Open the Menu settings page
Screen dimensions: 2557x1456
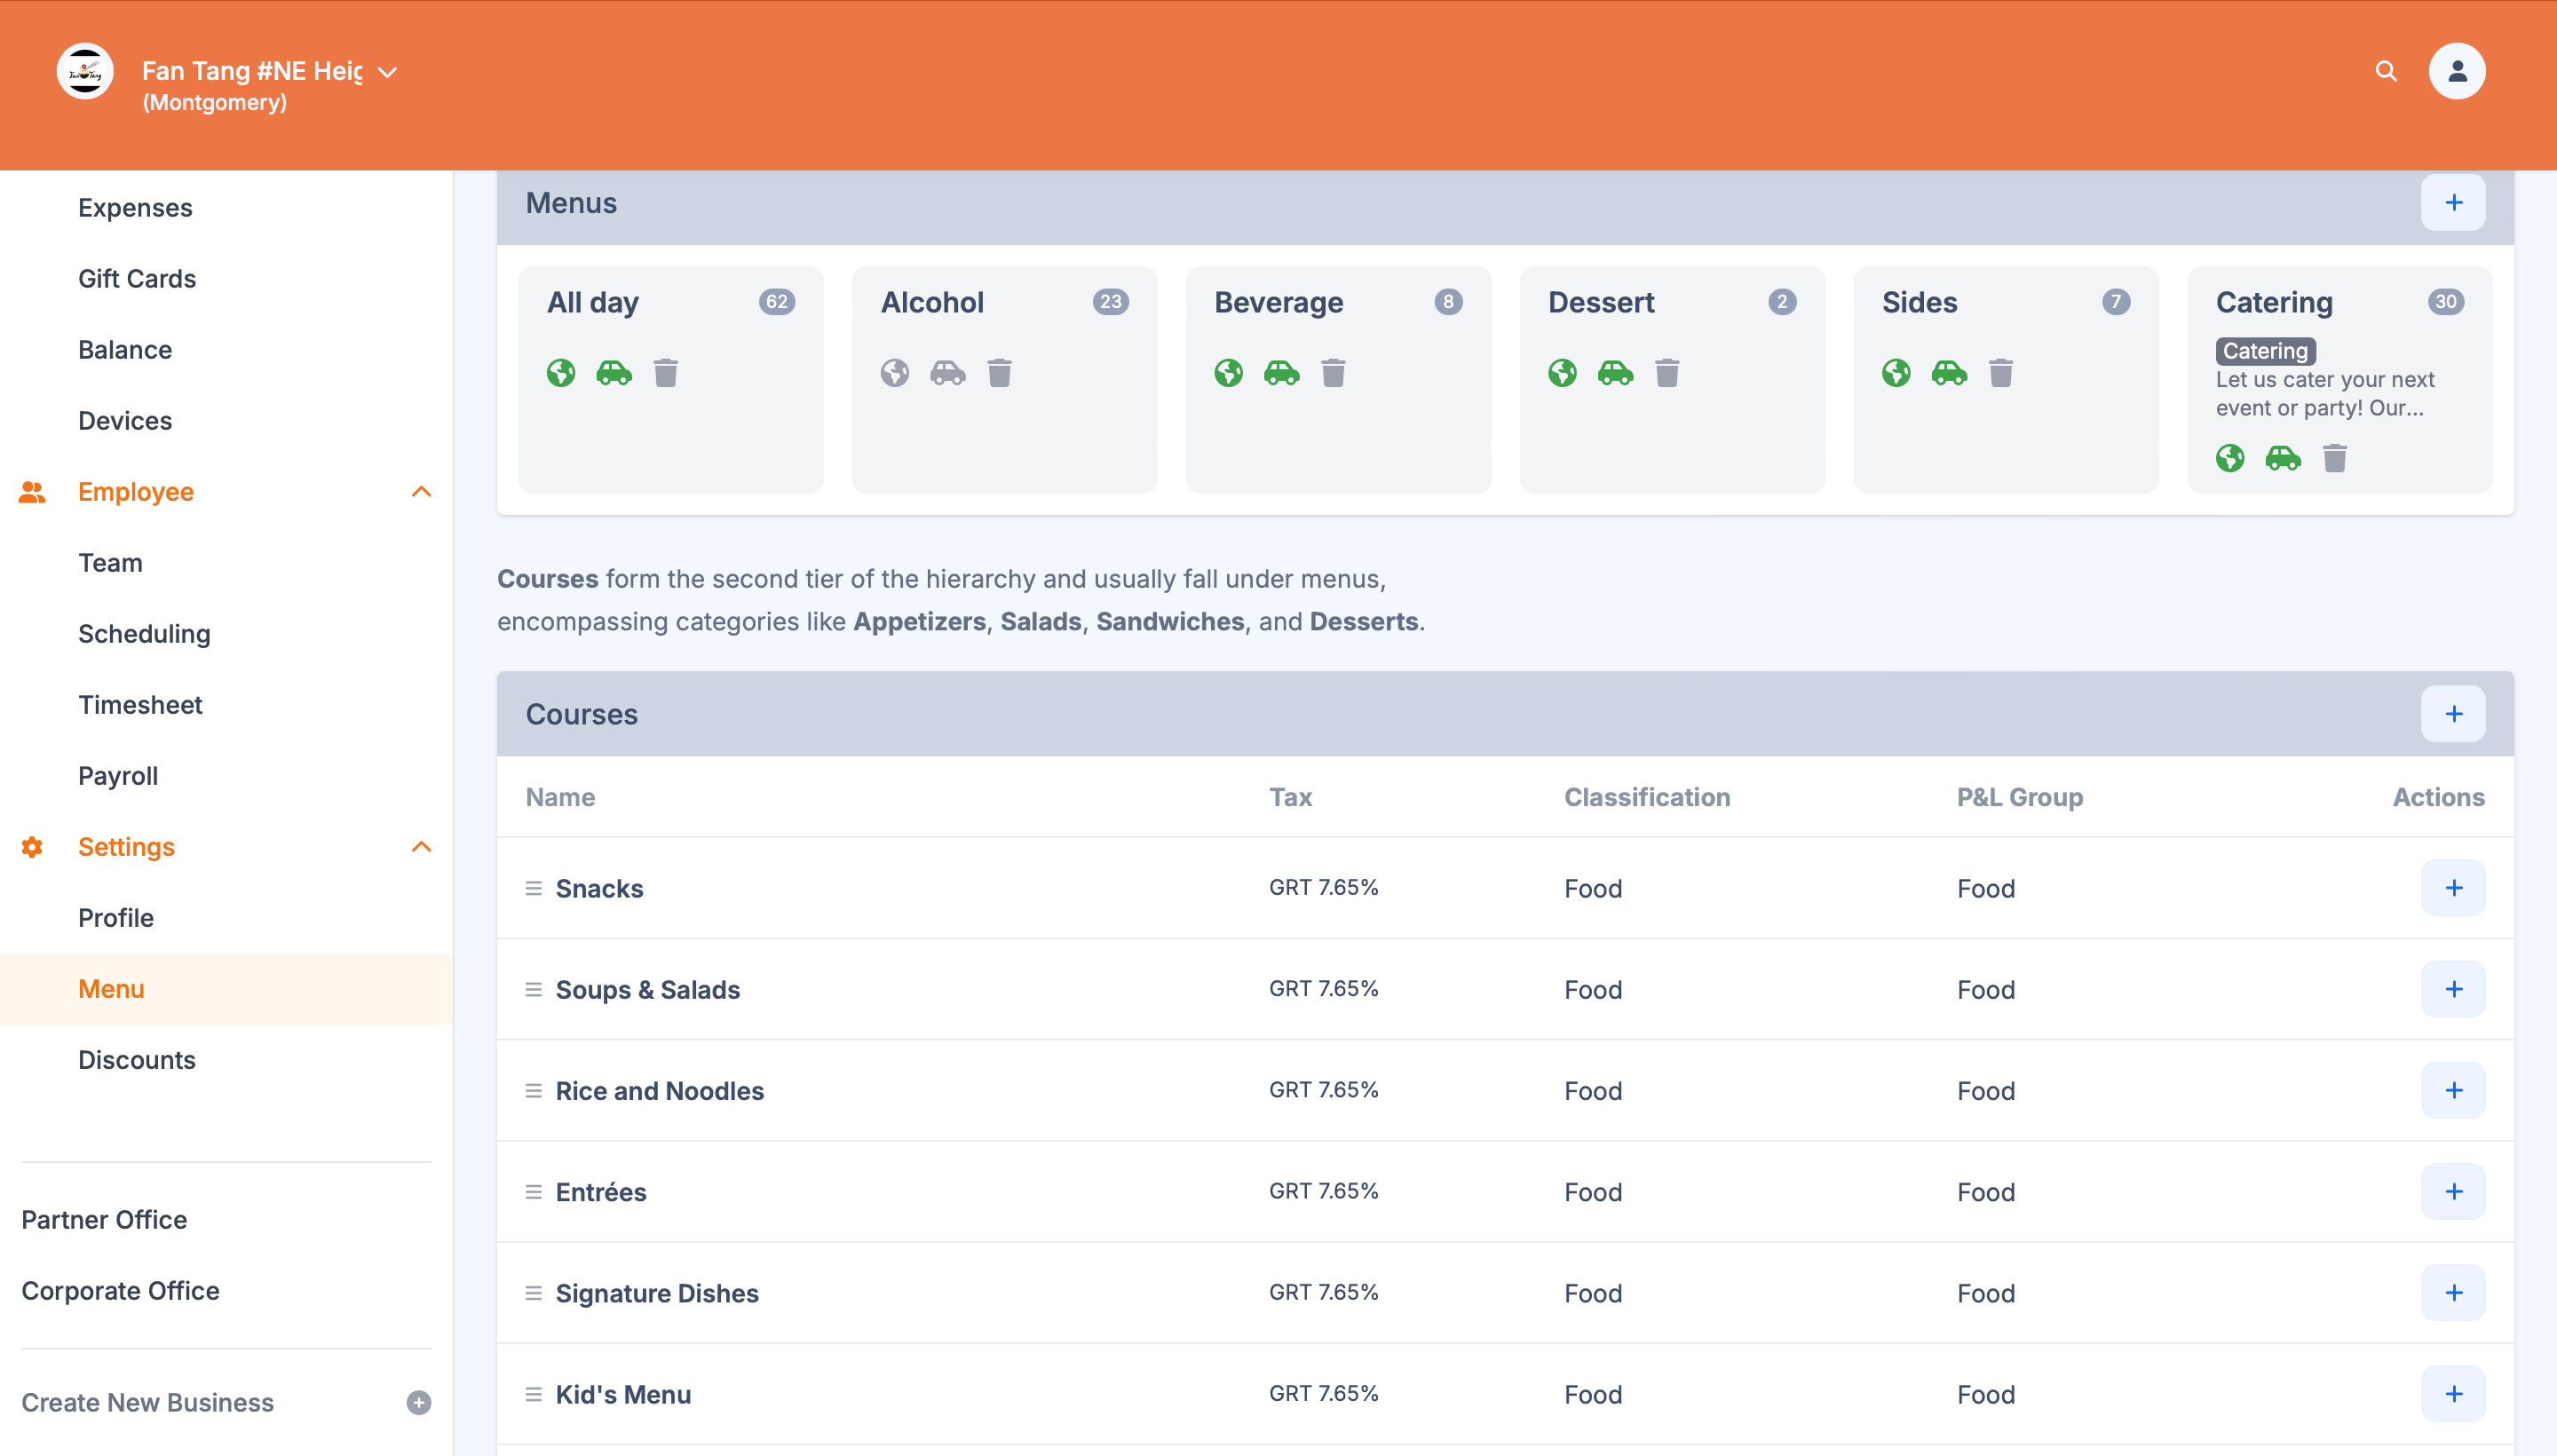point(111,988)
